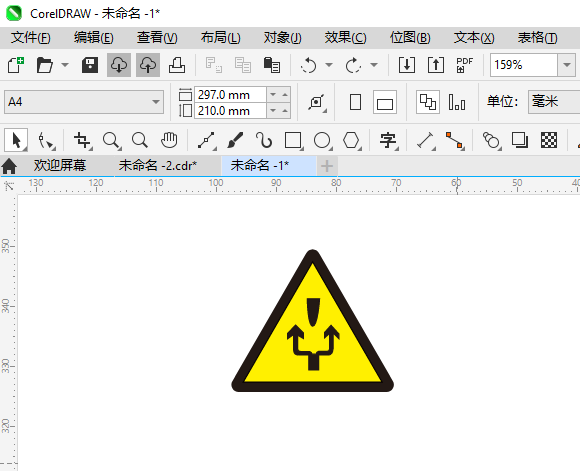Image resolution: width=580 pixels, height=471 pixels.
Task: Select the Crop tool
Action: [x=82, y=141]
